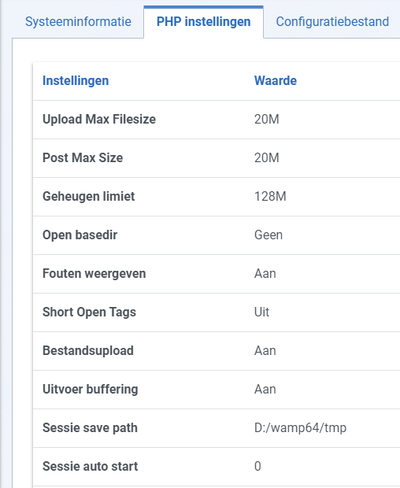The width and height of the screenshot is (400, 488).
Task: Select the Geheugen limiet row label
Action: pyautogui.click(x=89, y=196)
